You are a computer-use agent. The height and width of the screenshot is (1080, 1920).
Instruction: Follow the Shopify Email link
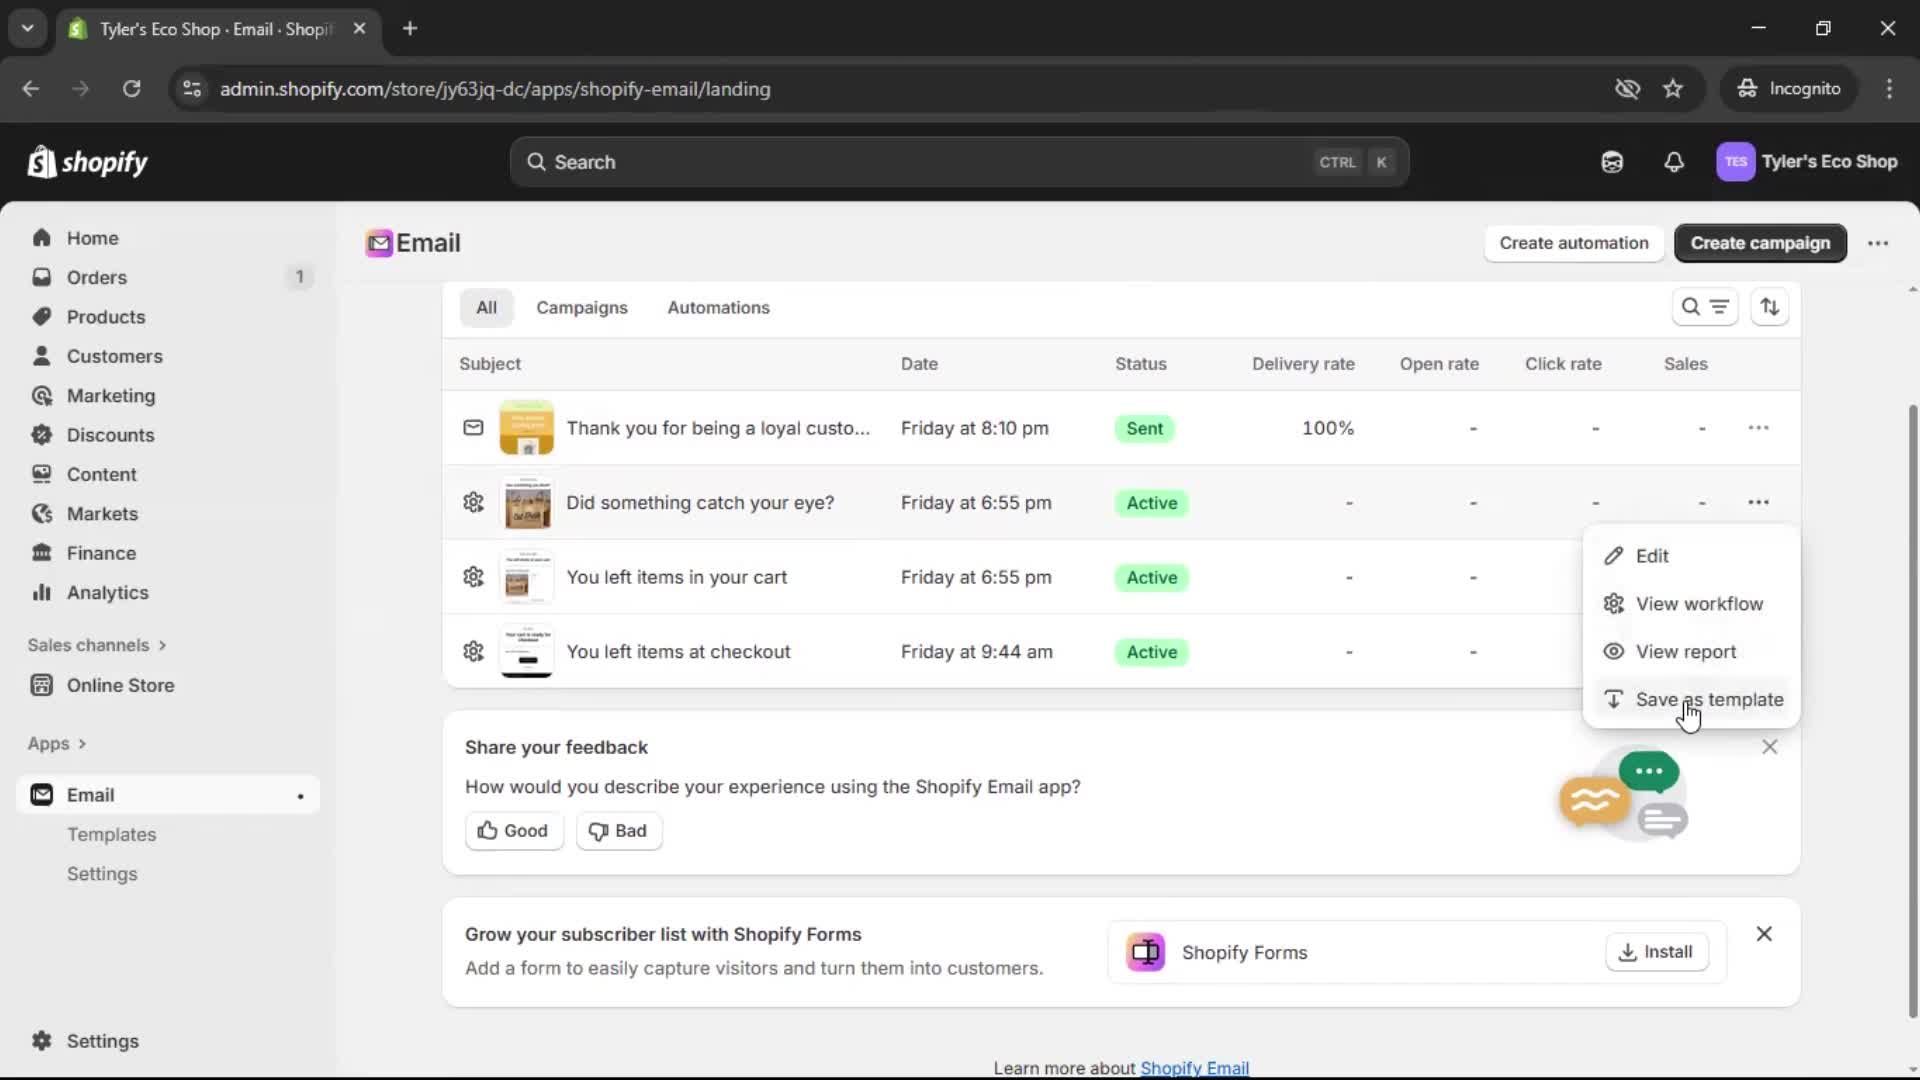[x=1194, y=1068]
